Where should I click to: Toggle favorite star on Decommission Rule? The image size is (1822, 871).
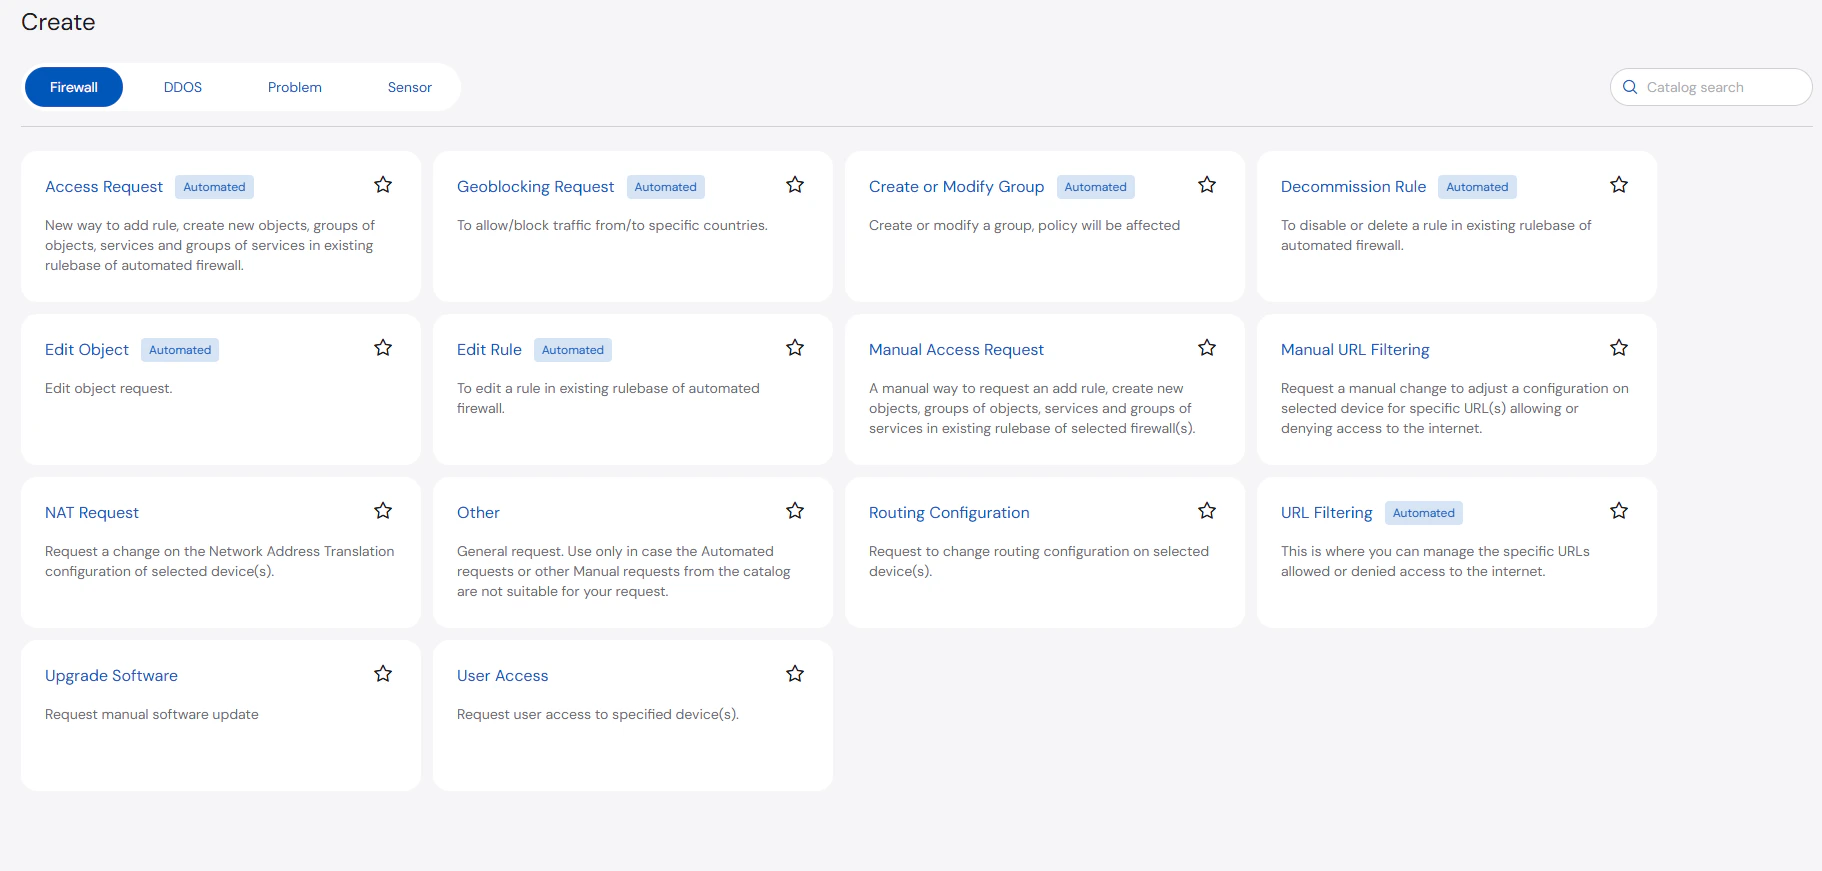(x=1619, y=185)
